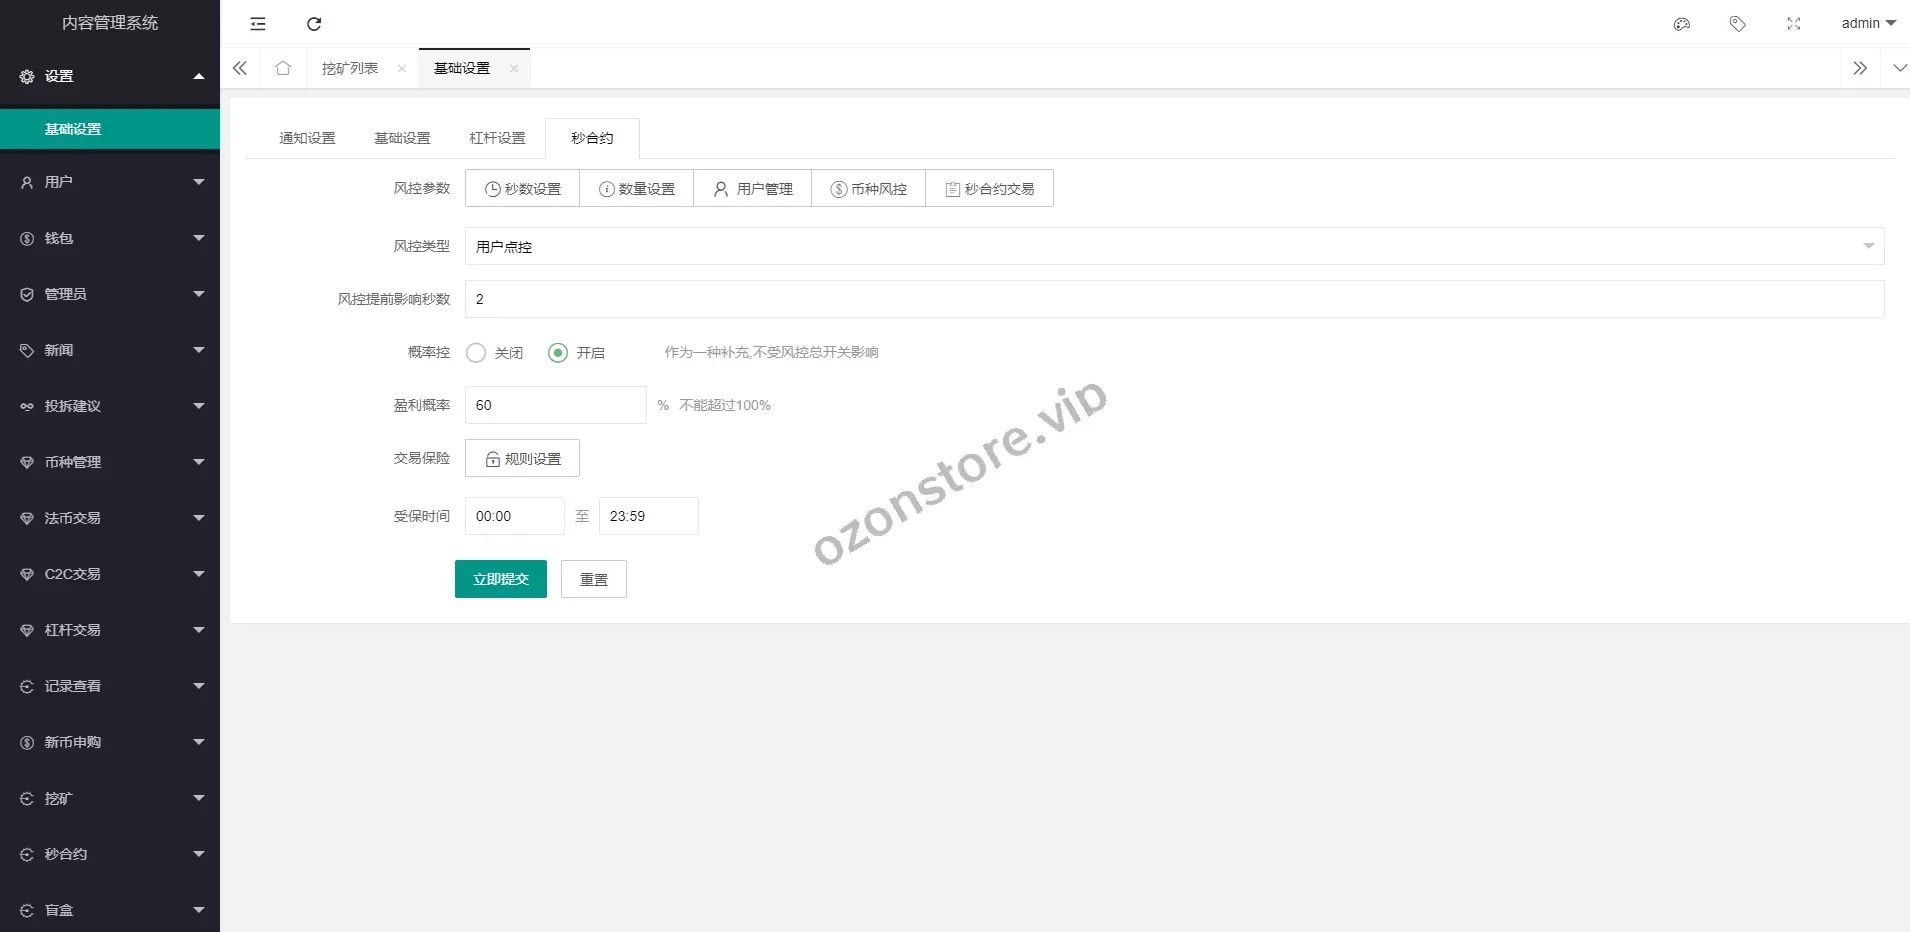Click the 盈利概率 input field
The image size is (1910, 932).
pos(555,405)
